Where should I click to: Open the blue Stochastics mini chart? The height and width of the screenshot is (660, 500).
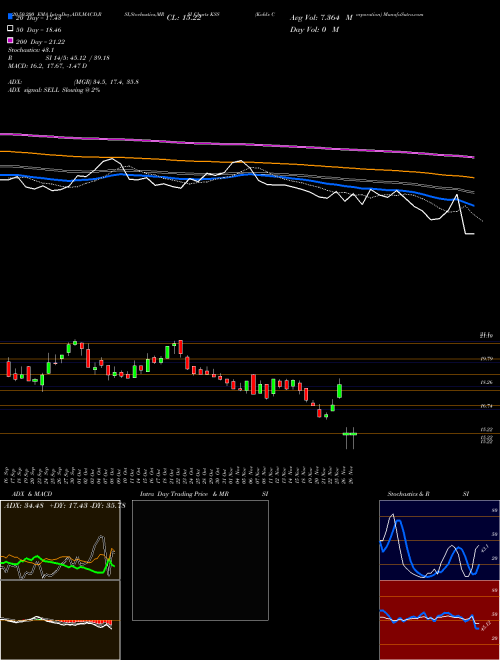[x=439, y=540]
